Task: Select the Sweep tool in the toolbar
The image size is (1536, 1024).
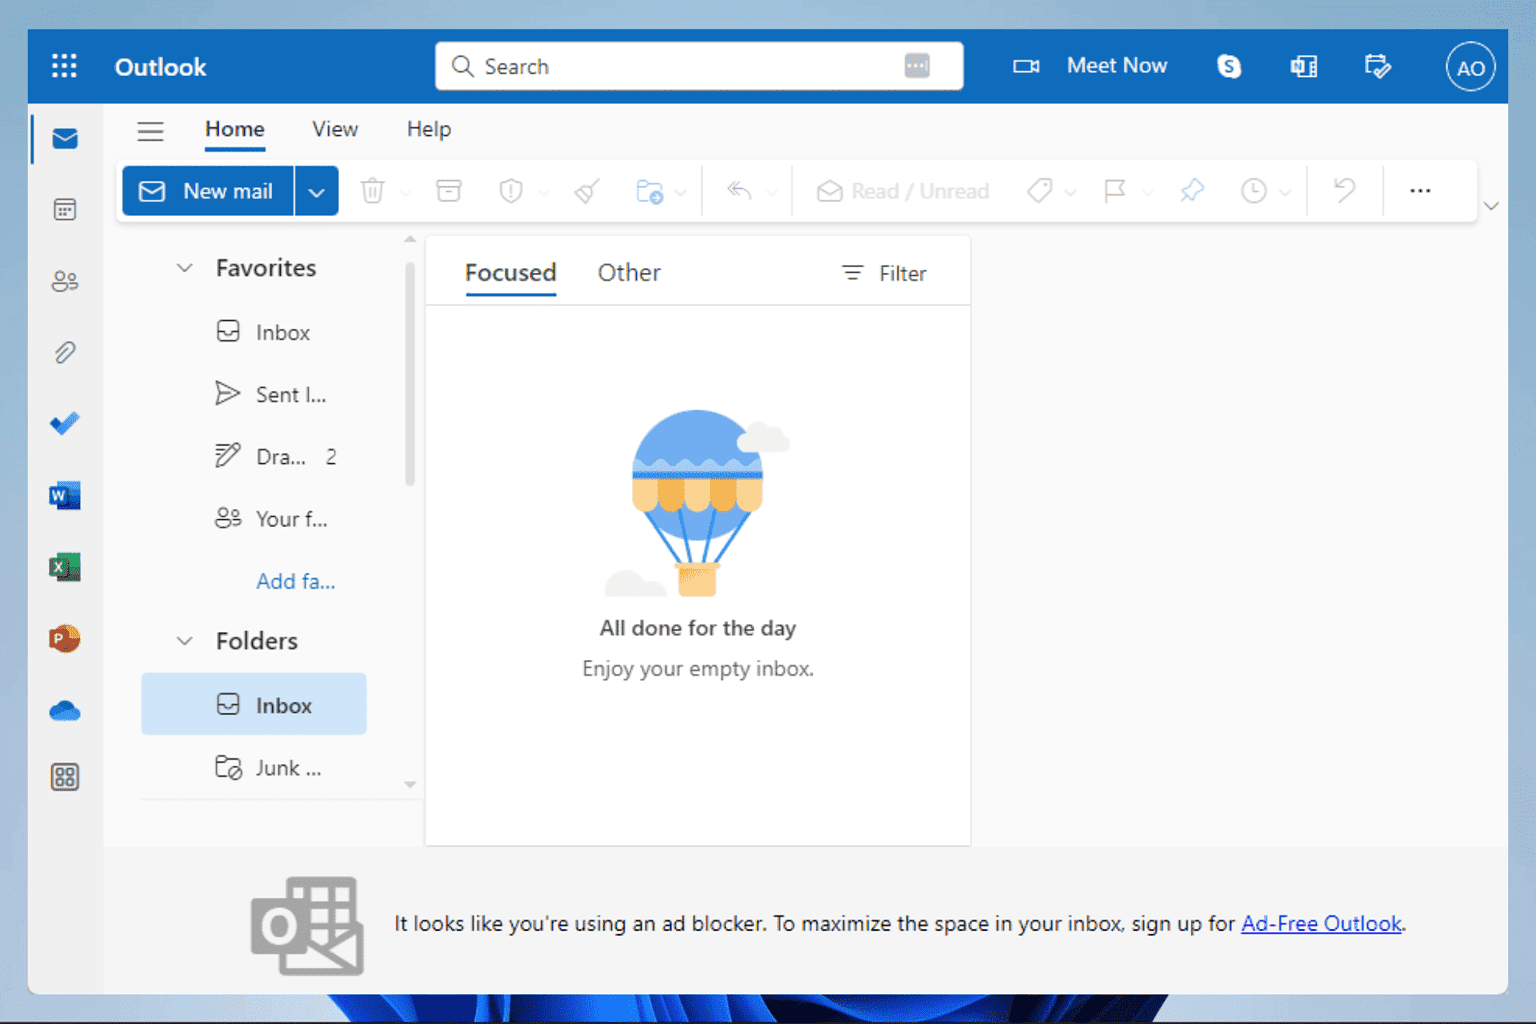Action: tap(586, 190)
